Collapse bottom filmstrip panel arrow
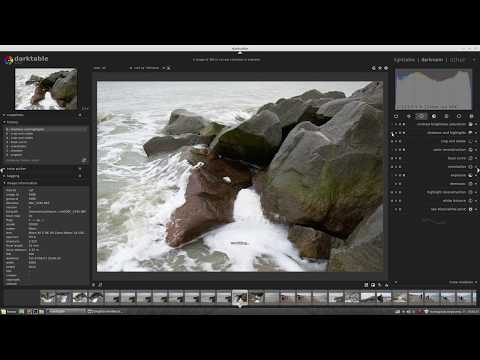Image resolution: width=480 pixels, height=360 pixels. click(x=240, y=306)
